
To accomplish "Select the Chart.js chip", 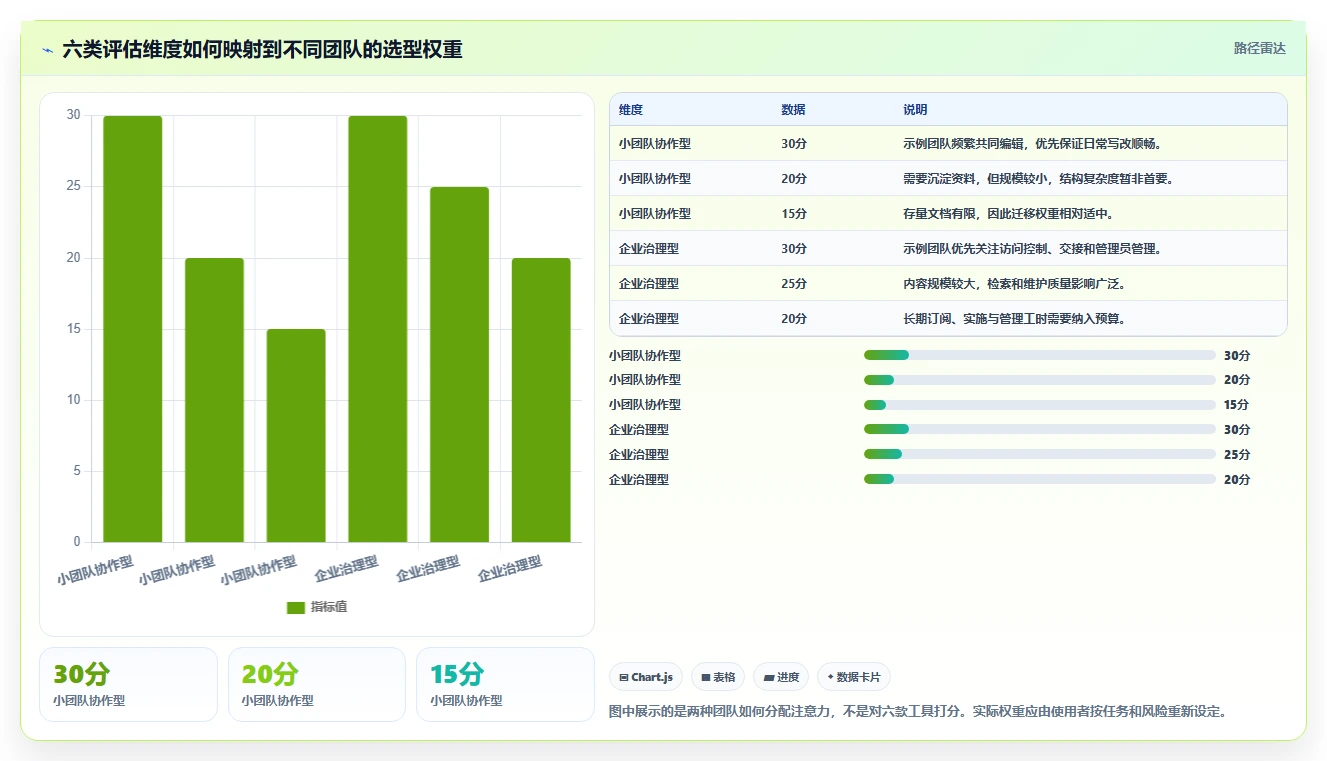I will [x=646, y=677].
